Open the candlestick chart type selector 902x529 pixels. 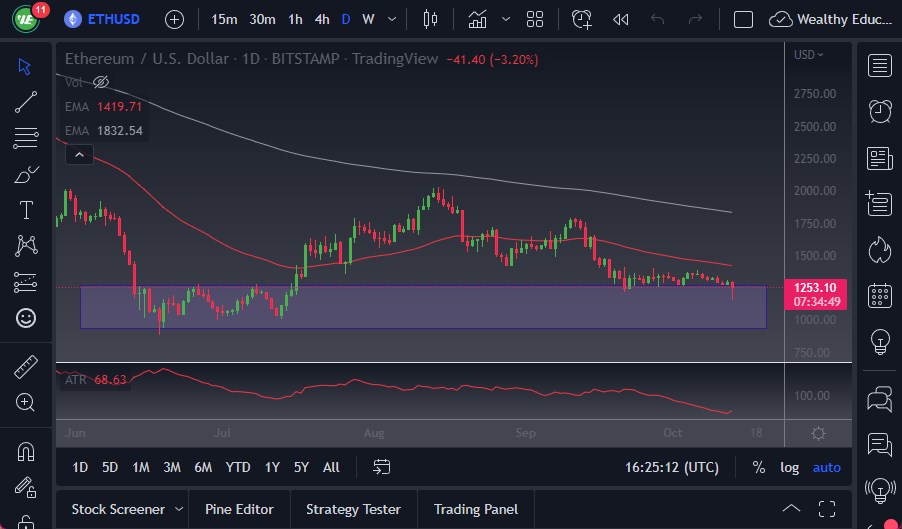(x=431, y=19)
